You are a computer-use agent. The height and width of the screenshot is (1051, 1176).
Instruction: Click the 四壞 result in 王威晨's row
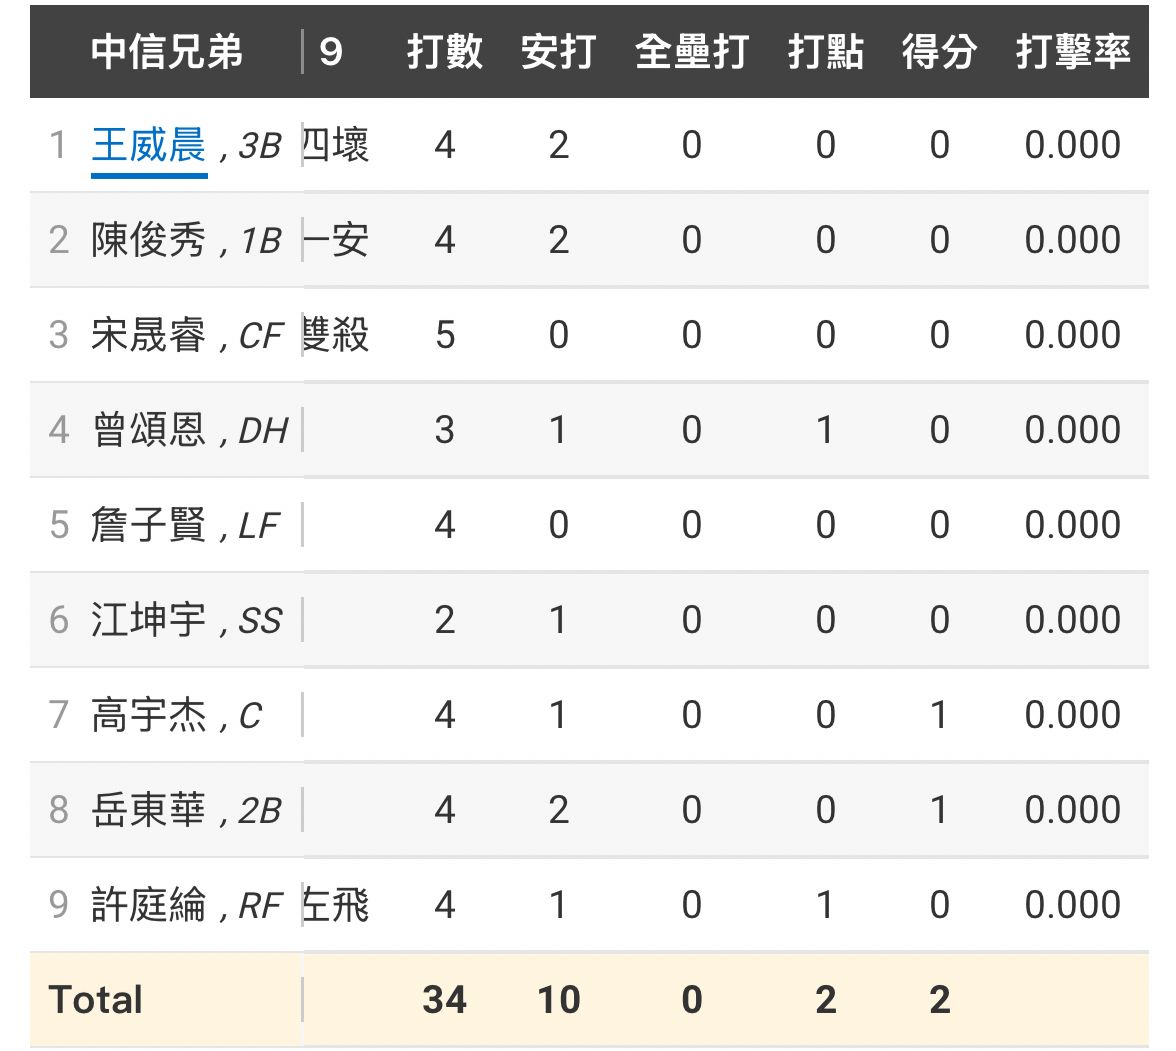[x=336, y=146]
